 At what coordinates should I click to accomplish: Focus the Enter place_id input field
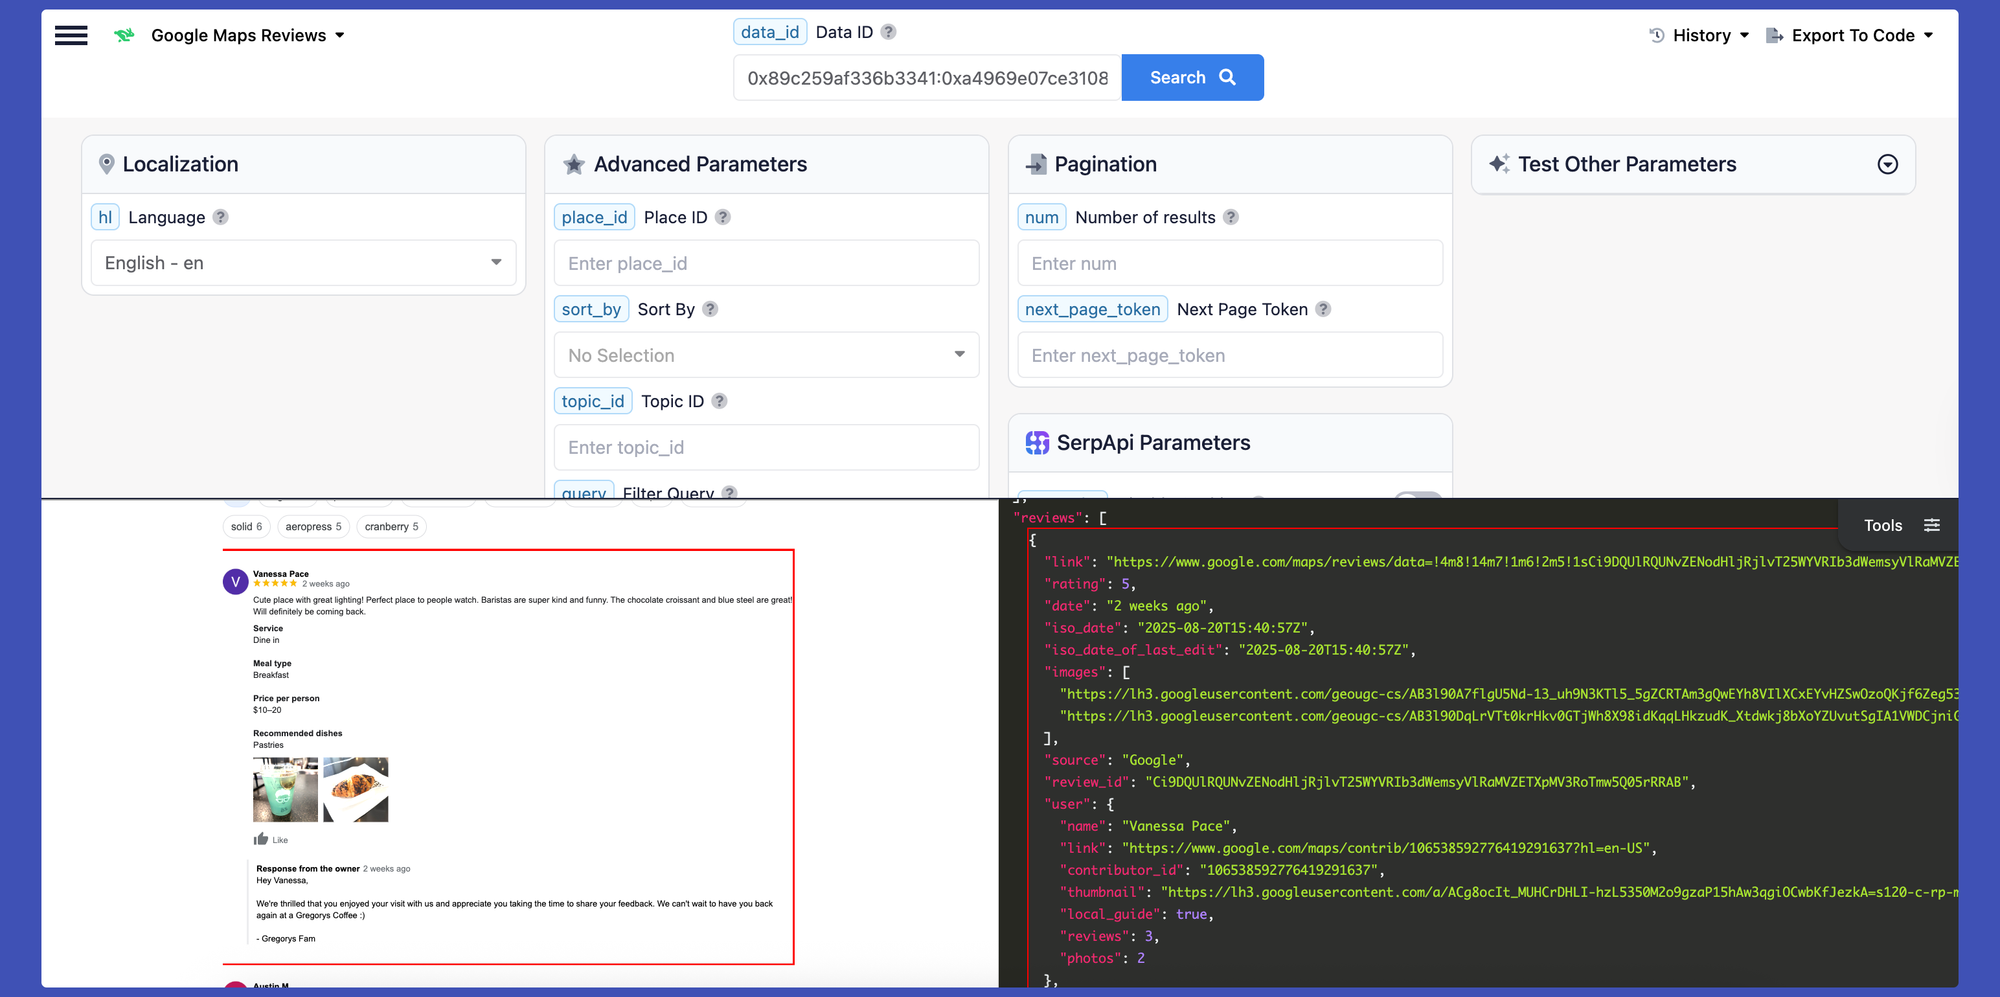pyautogui.click(x=767, y=263)
